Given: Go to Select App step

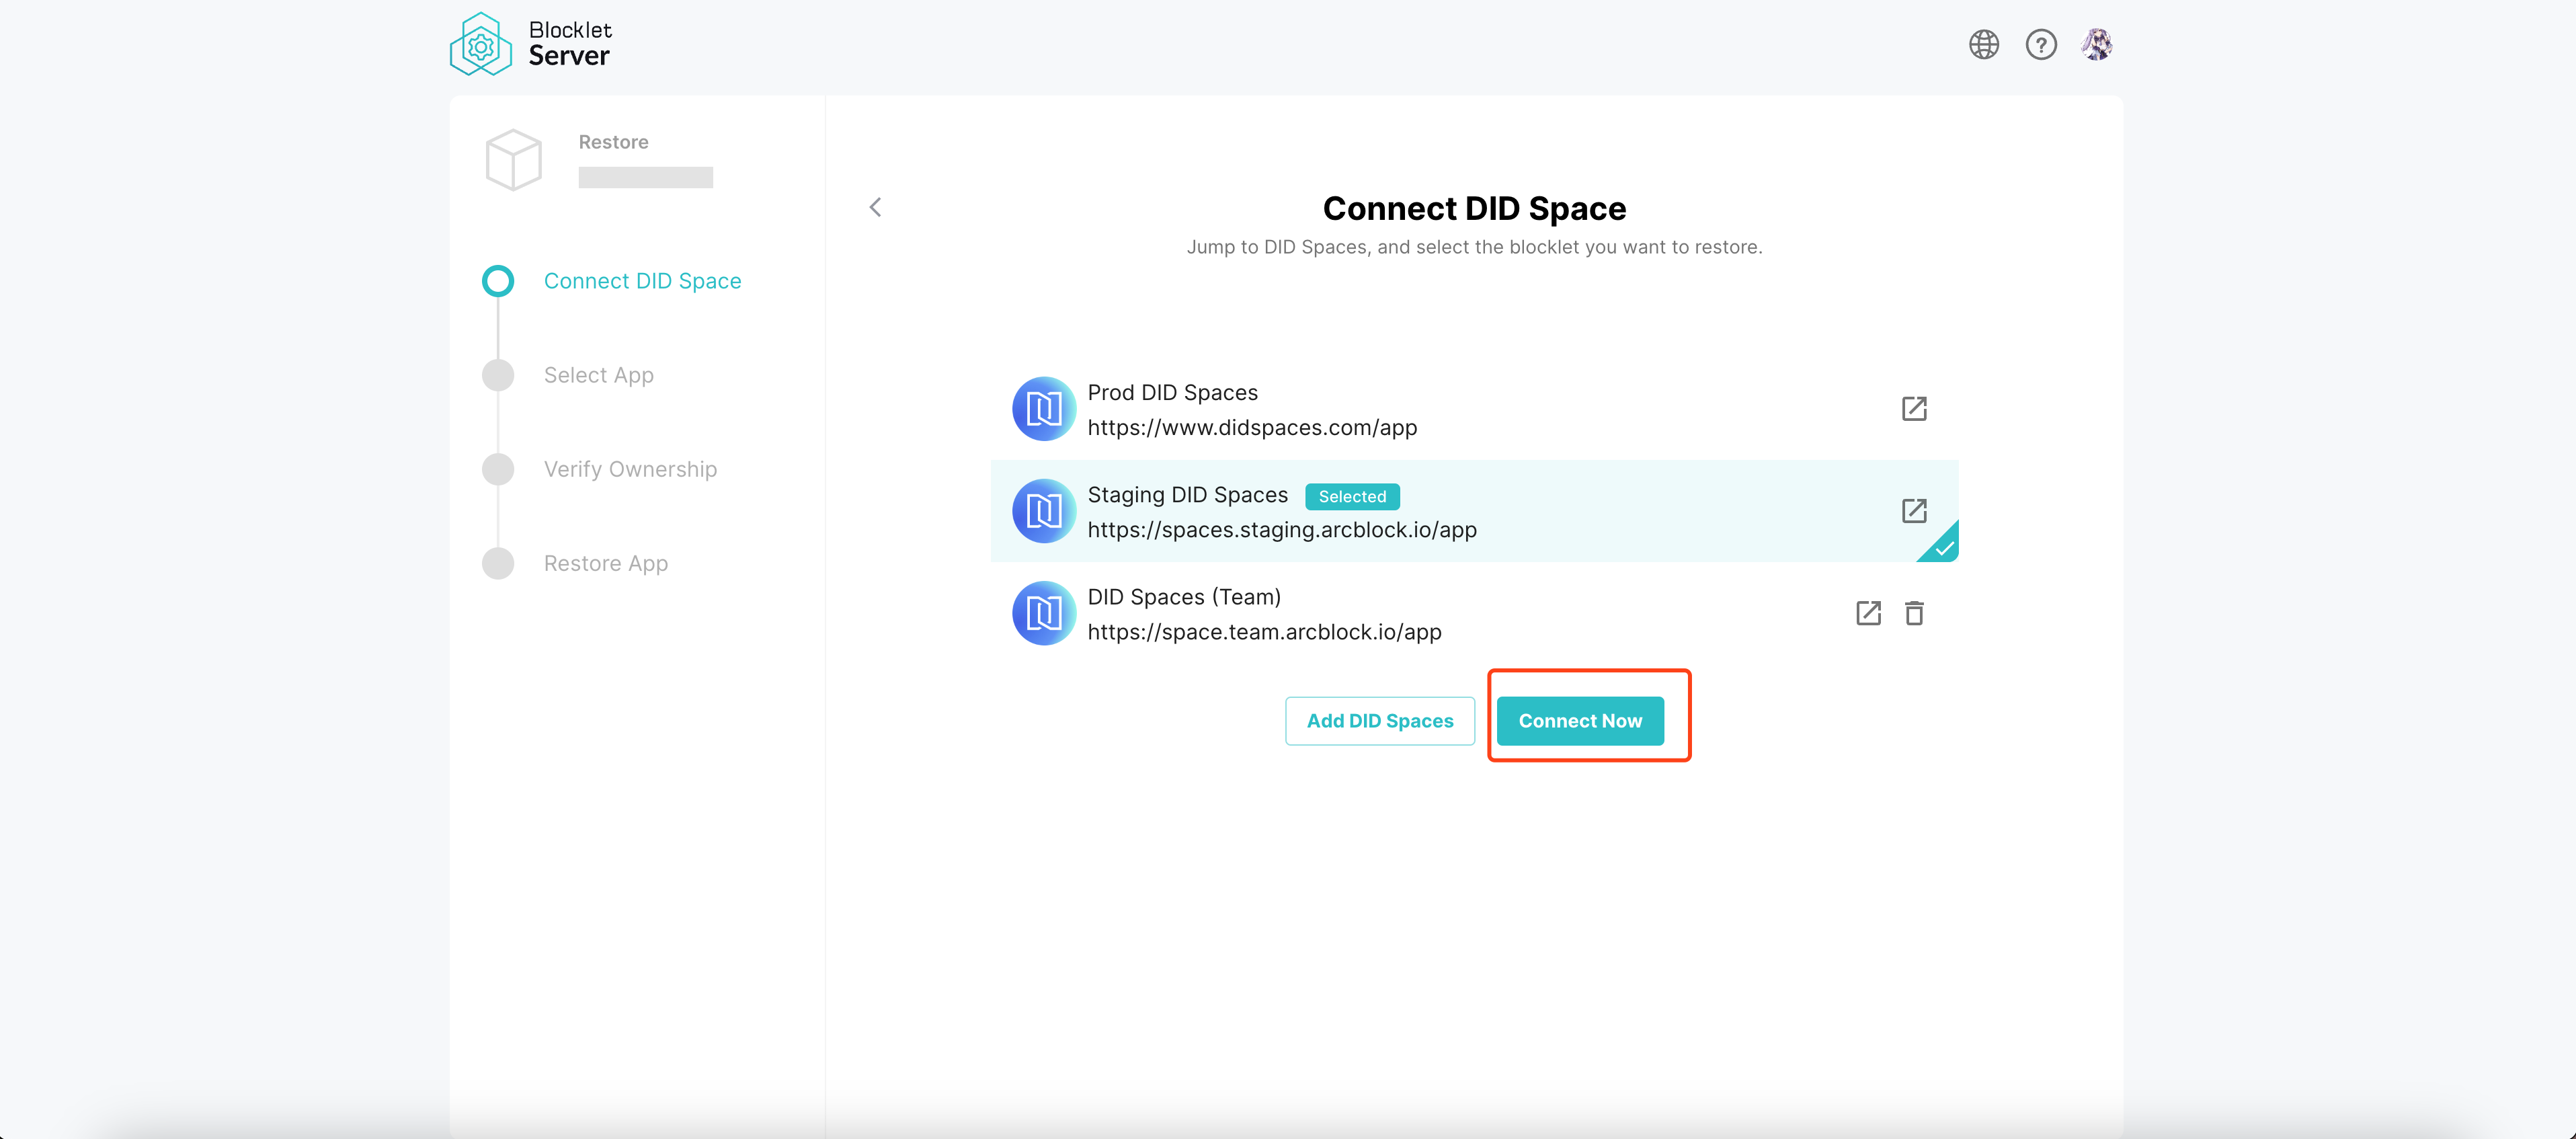Looking at the screenshot, I should pos(598,375).
